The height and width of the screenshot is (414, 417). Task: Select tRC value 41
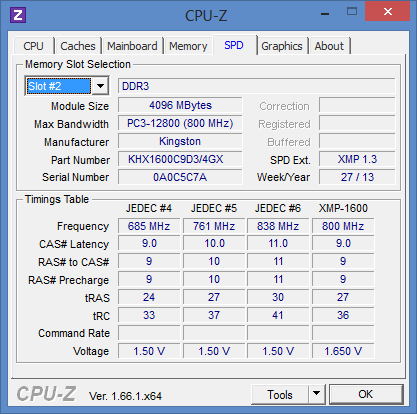[278, 315]
